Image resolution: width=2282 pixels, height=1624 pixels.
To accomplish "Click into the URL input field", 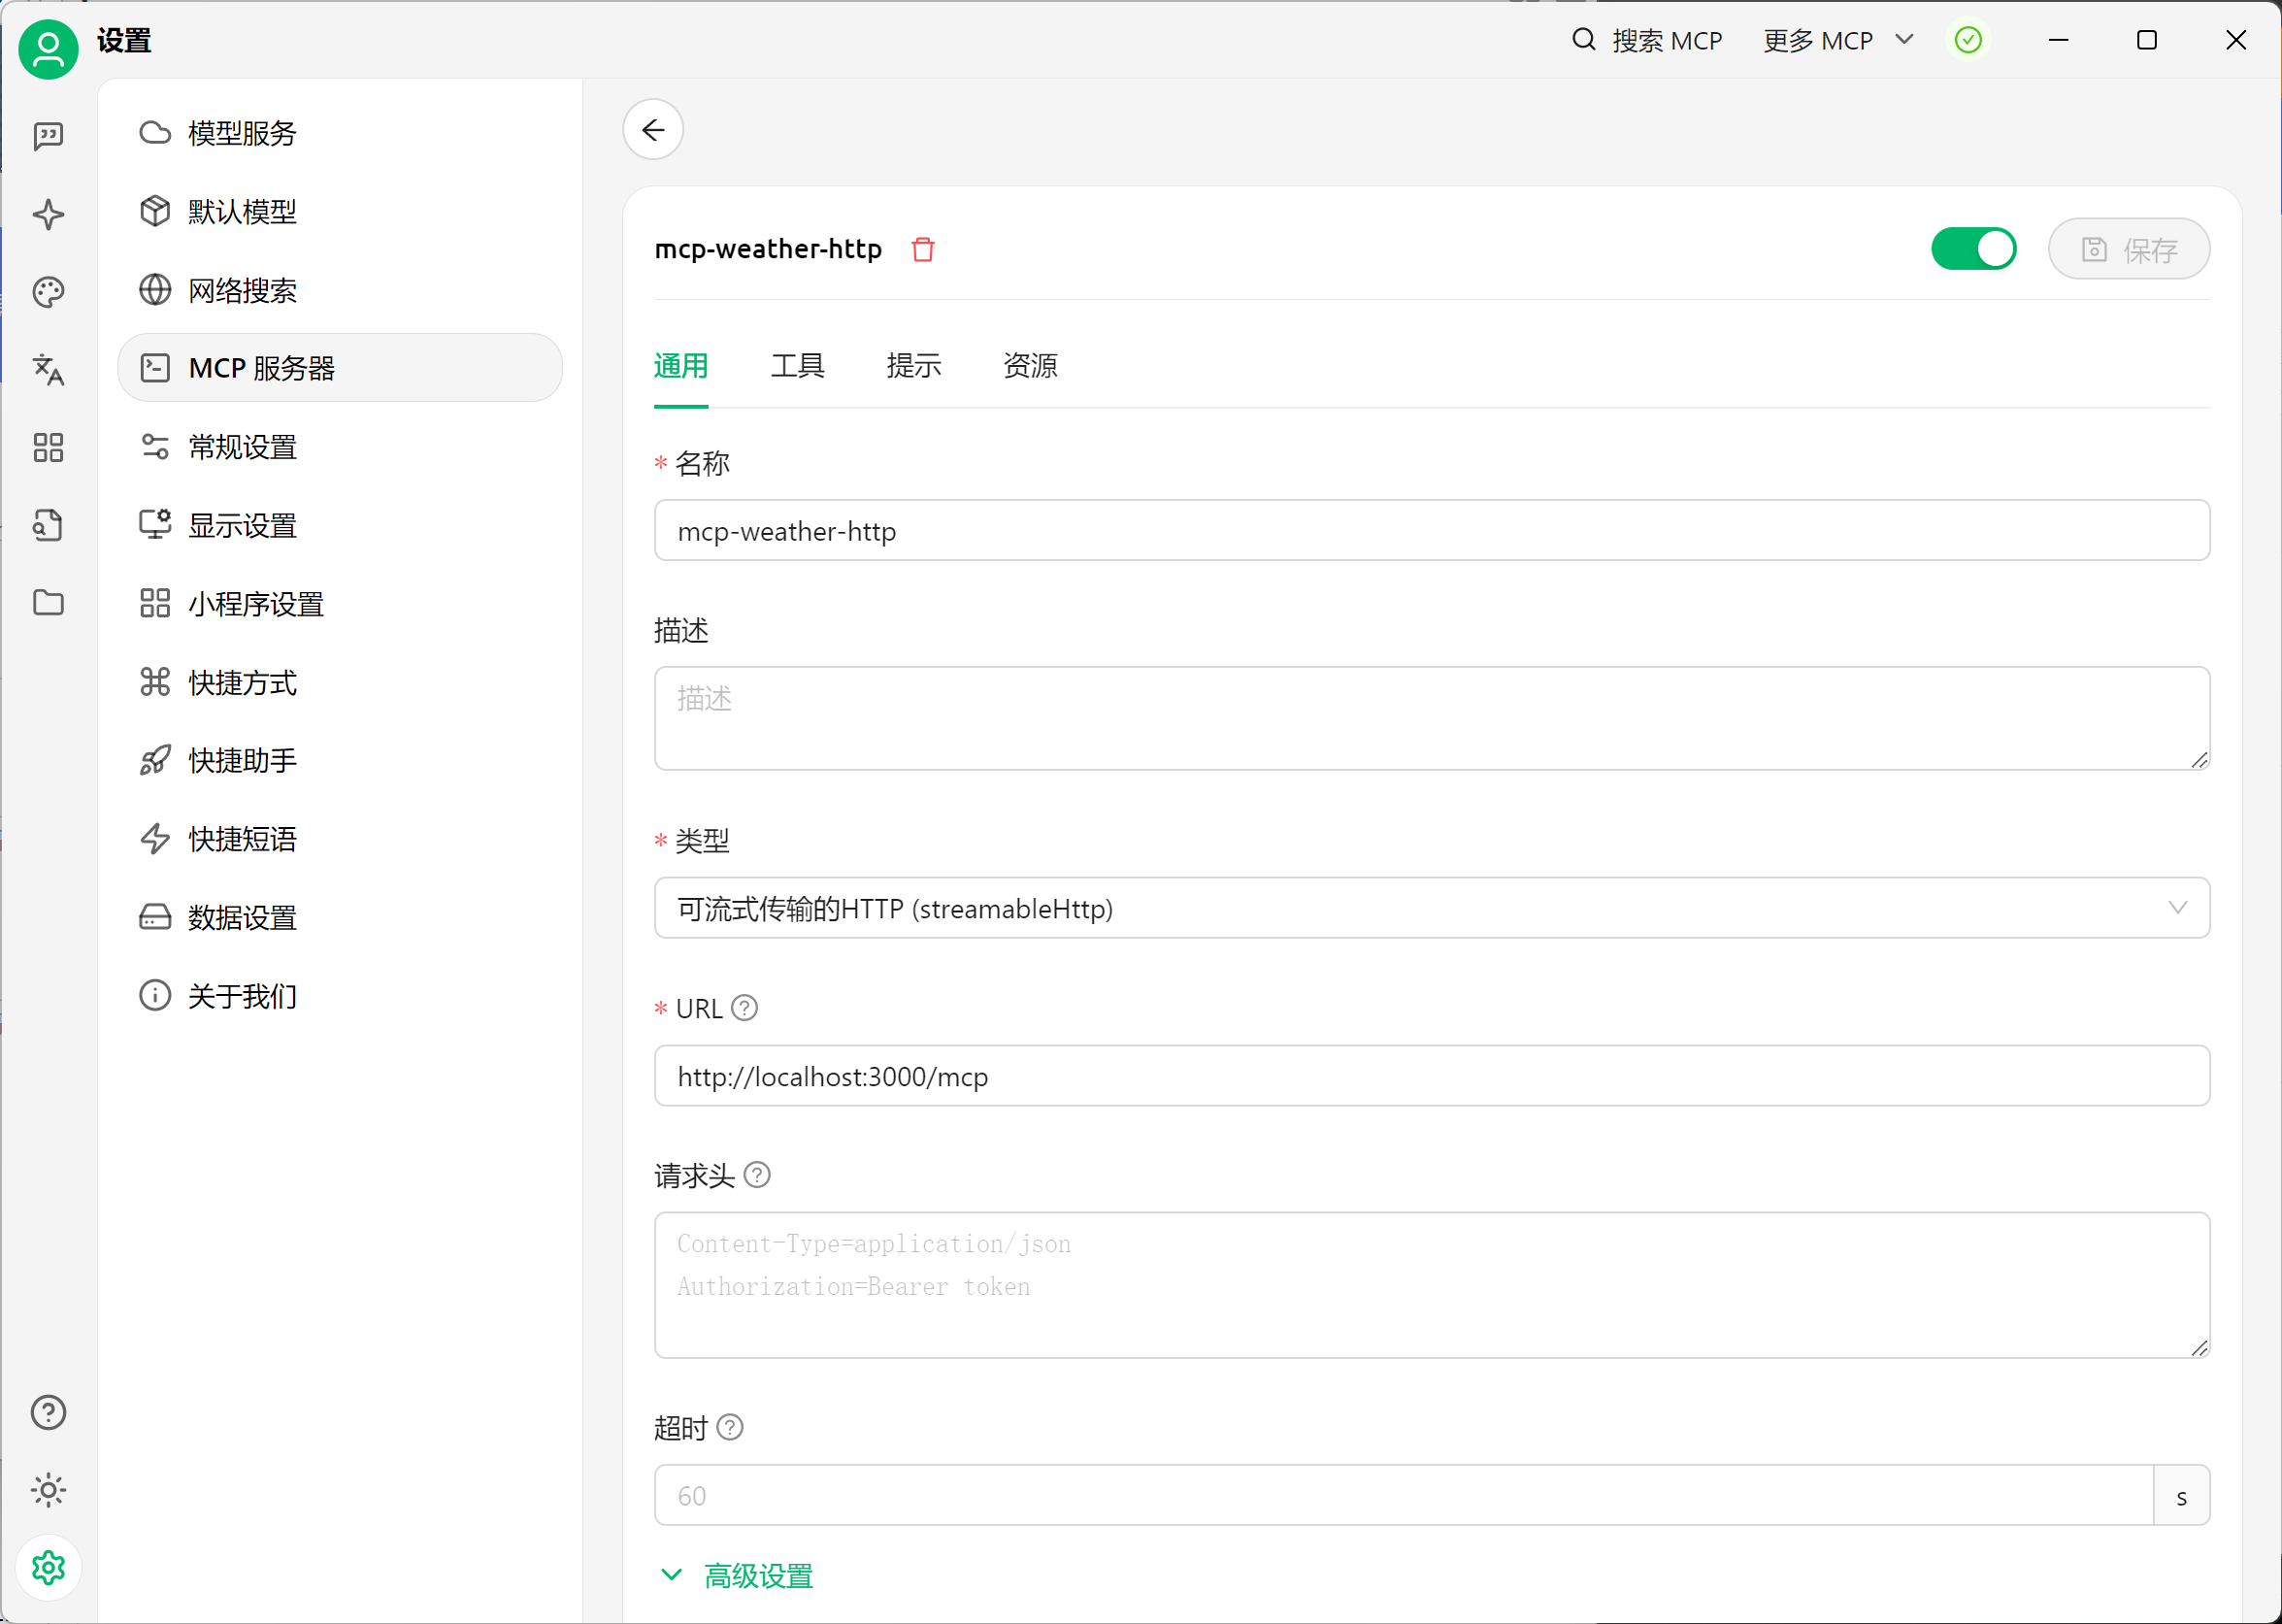I will click(1430, 1076).
